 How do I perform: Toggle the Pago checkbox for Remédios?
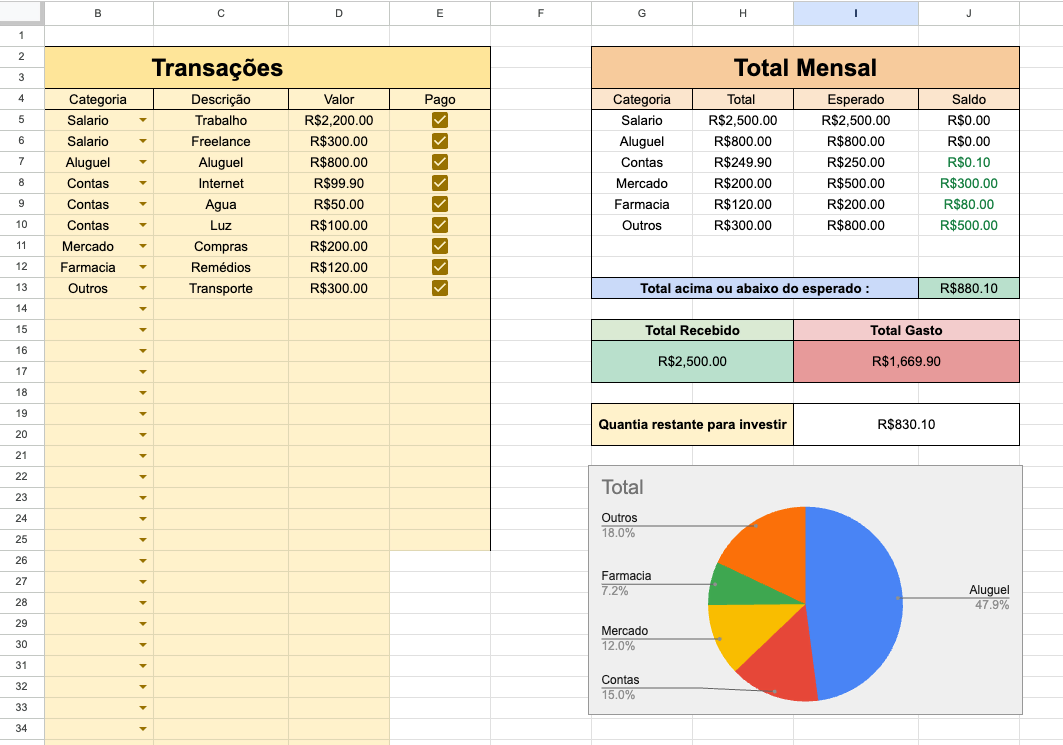[439, 267]
